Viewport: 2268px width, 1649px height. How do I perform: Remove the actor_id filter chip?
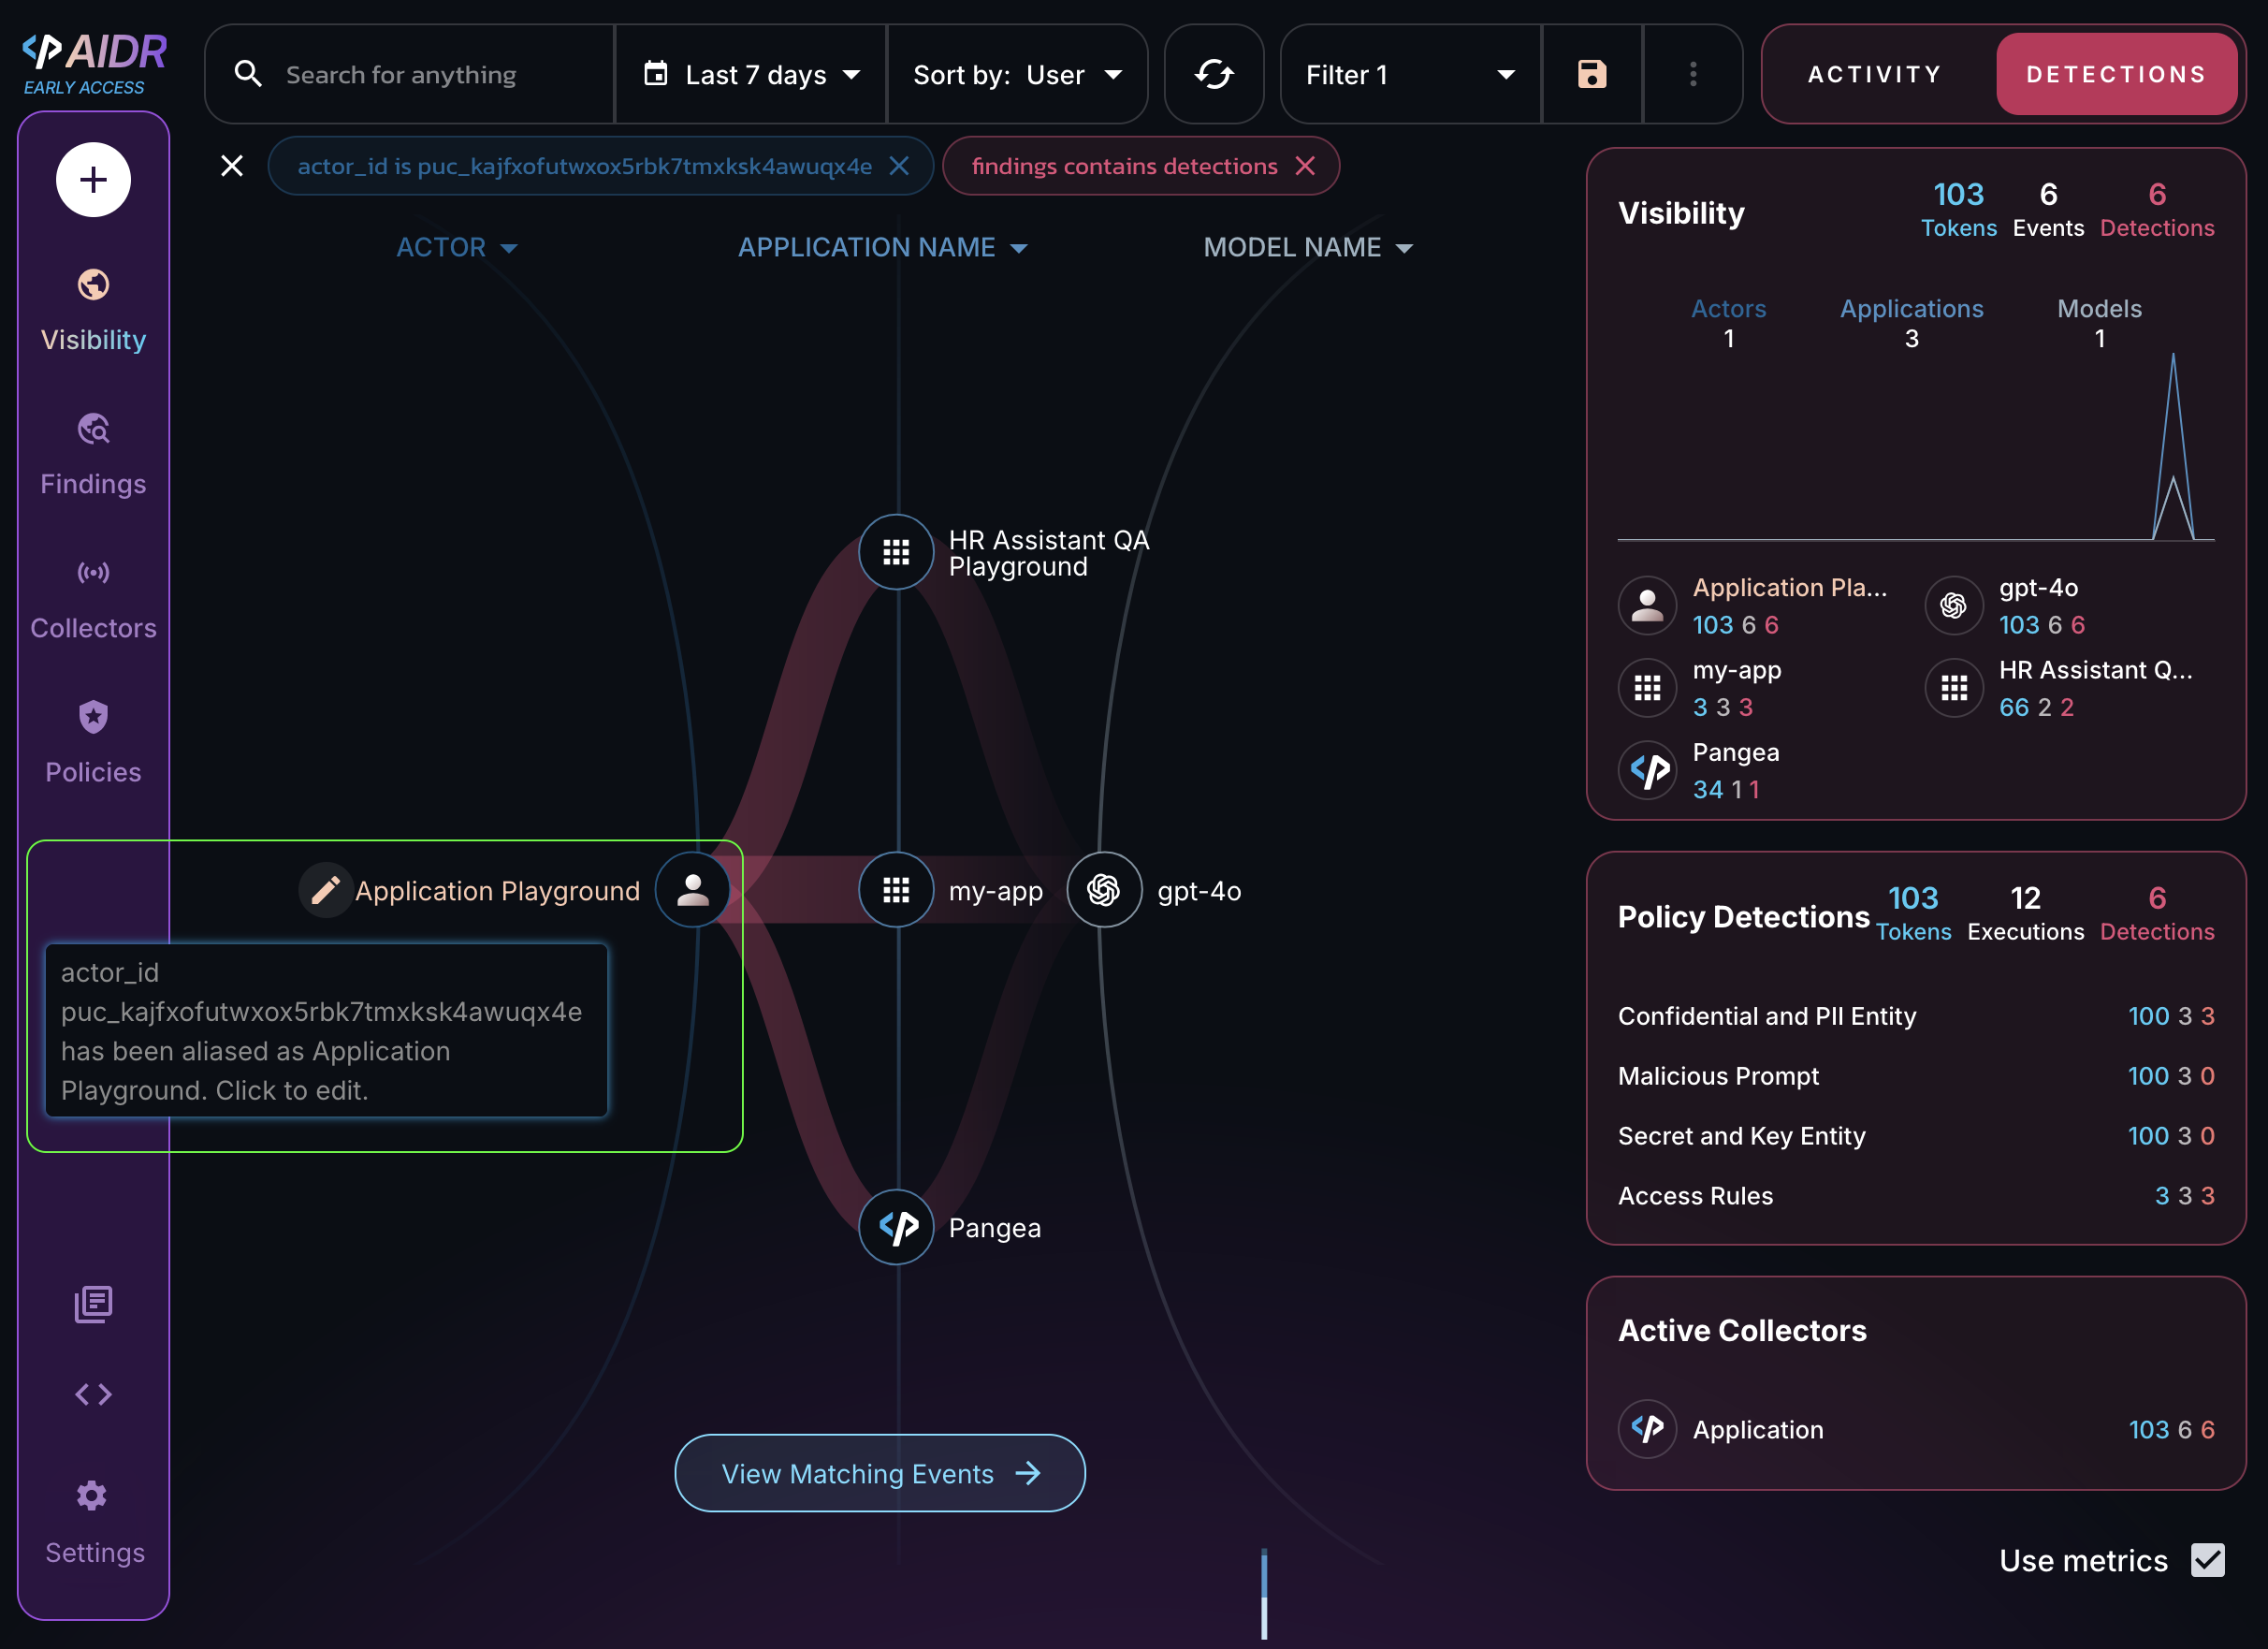coord(899,166)
